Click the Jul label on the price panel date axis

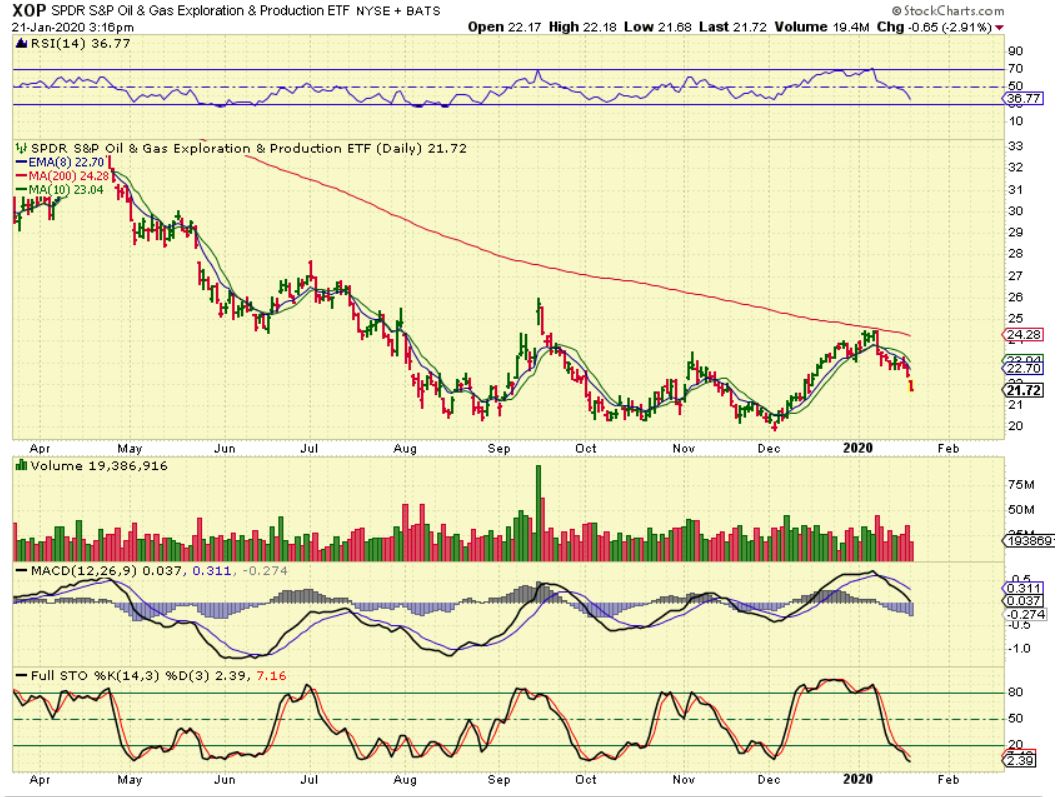tap(309, 448)
